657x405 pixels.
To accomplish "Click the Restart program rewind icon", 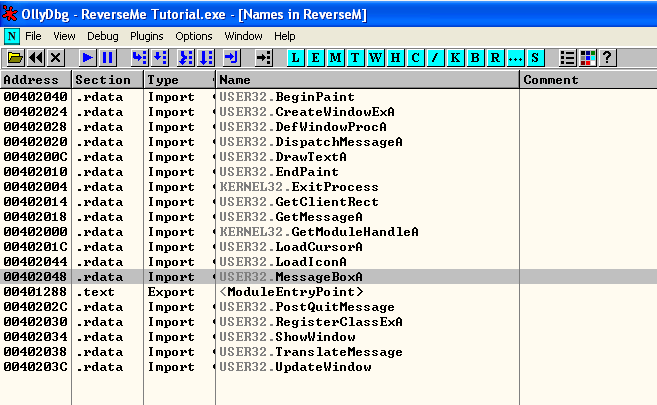I will coord(36,57).
